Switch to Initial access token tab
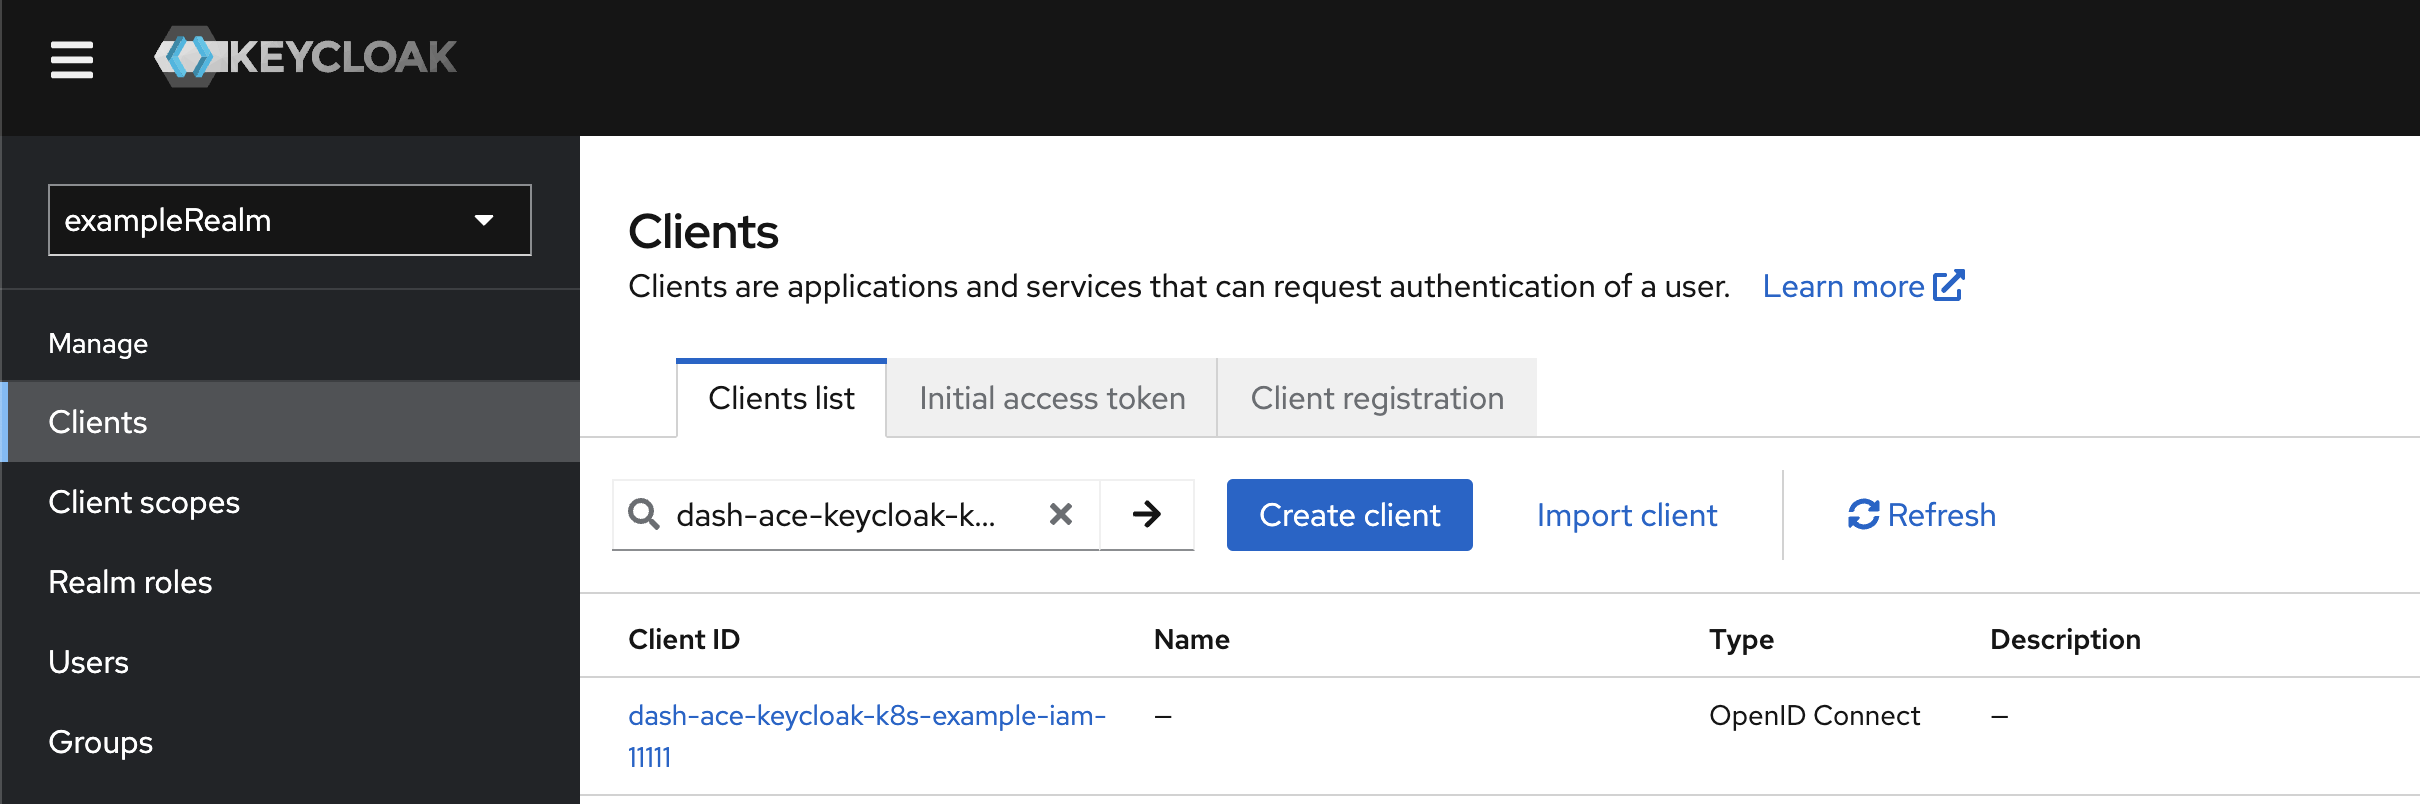Viewport: 2420px width, 804px height. click(1052, 398)
